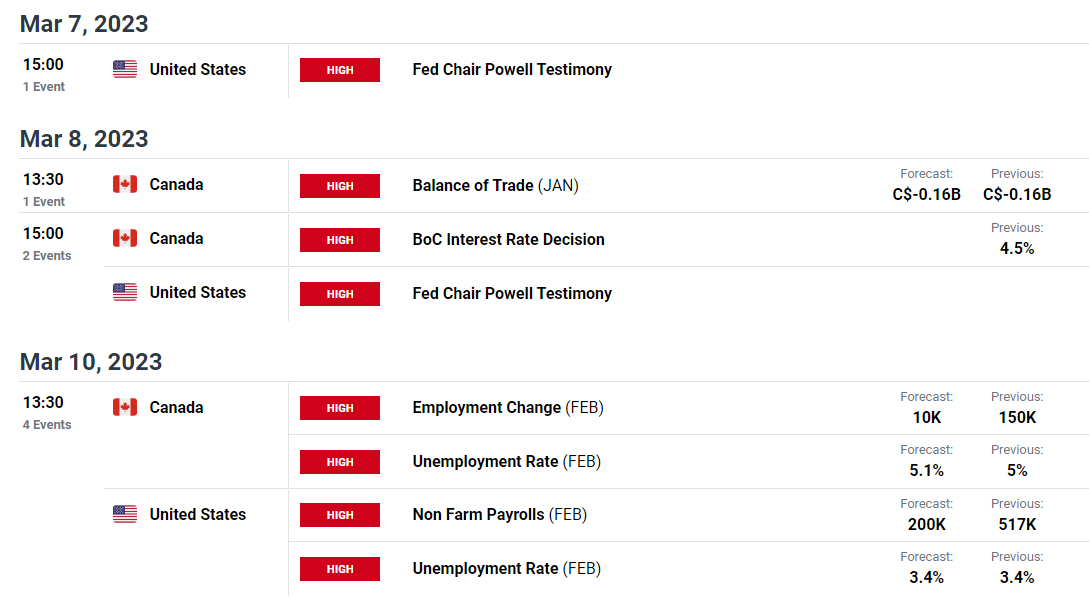Open the BoC Interest Rate Decision event
This screenshot has height=602, width=1089.
pyautogui.click(x=508, y=240)
